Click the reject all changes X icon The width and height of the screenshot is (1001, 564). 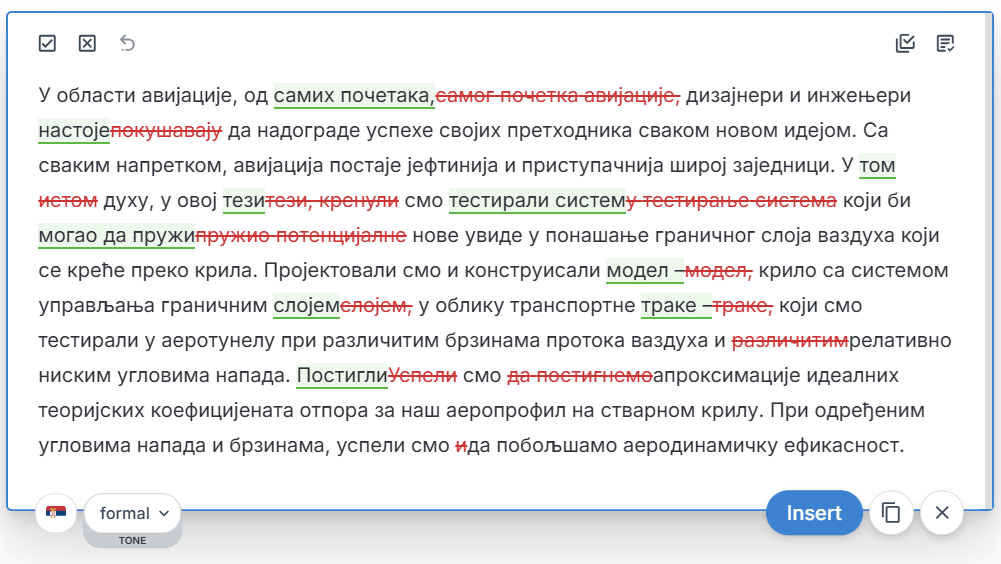coord(87,43)
